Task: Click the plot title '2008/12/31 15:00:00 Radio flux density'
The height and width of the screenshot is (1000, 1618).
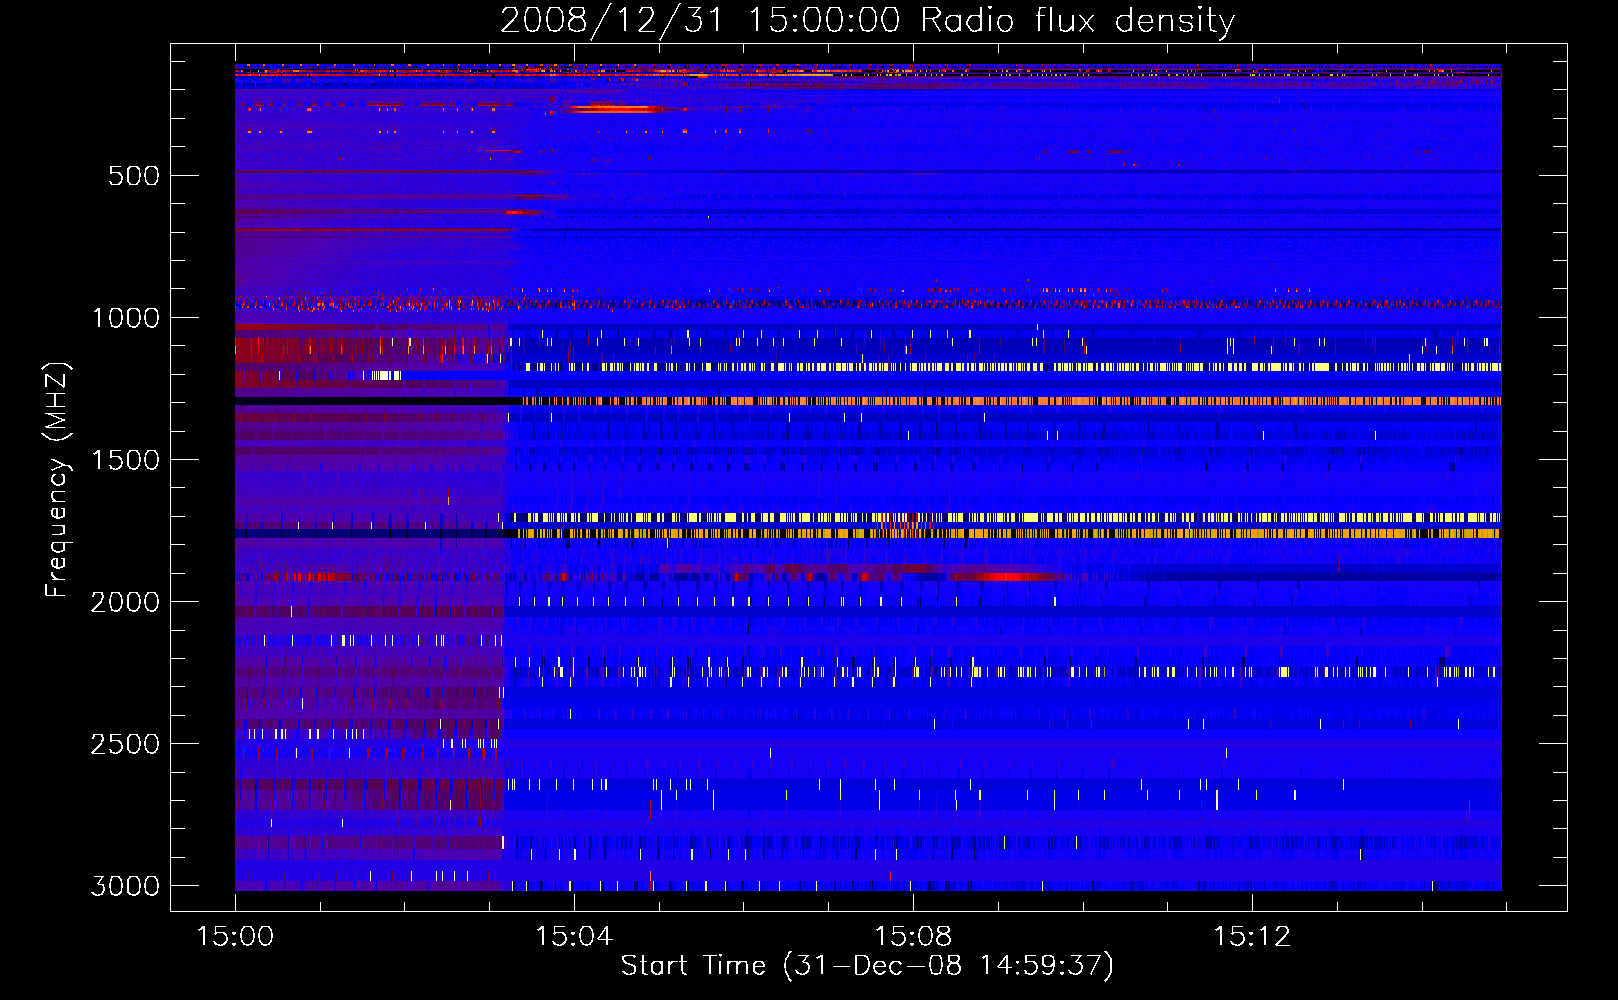Action: pyautogui.click(x=867, y=20)
